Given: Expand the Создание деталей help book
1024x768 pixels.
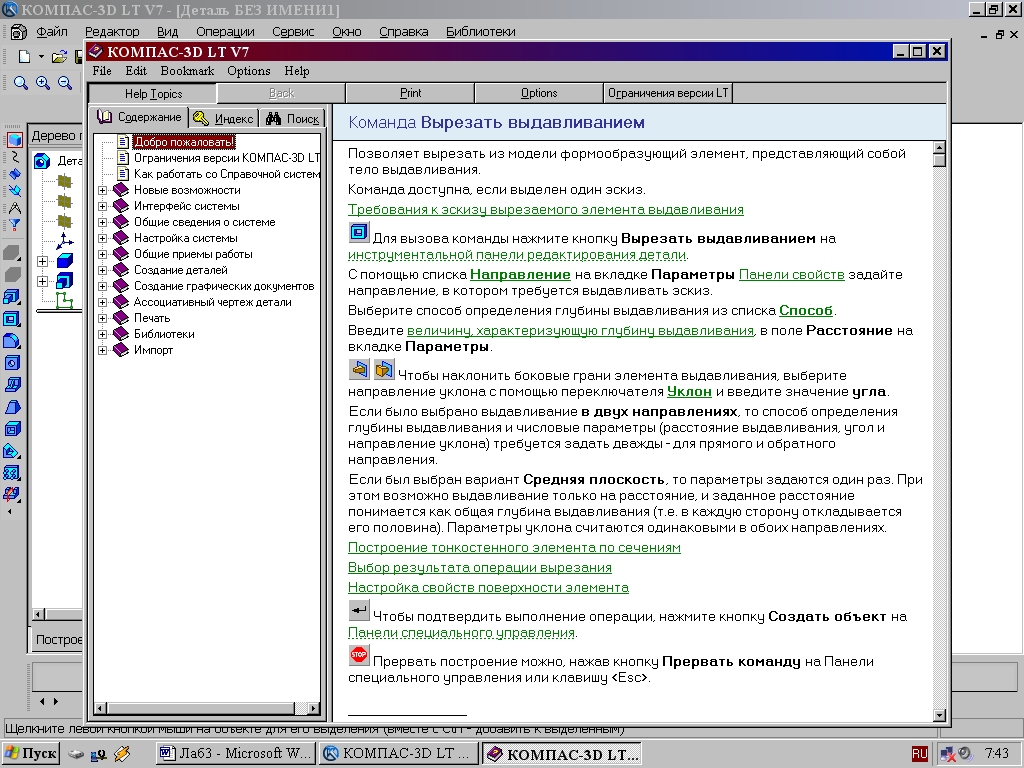Looking at the screenshot, I should click(x=103, y=270).
